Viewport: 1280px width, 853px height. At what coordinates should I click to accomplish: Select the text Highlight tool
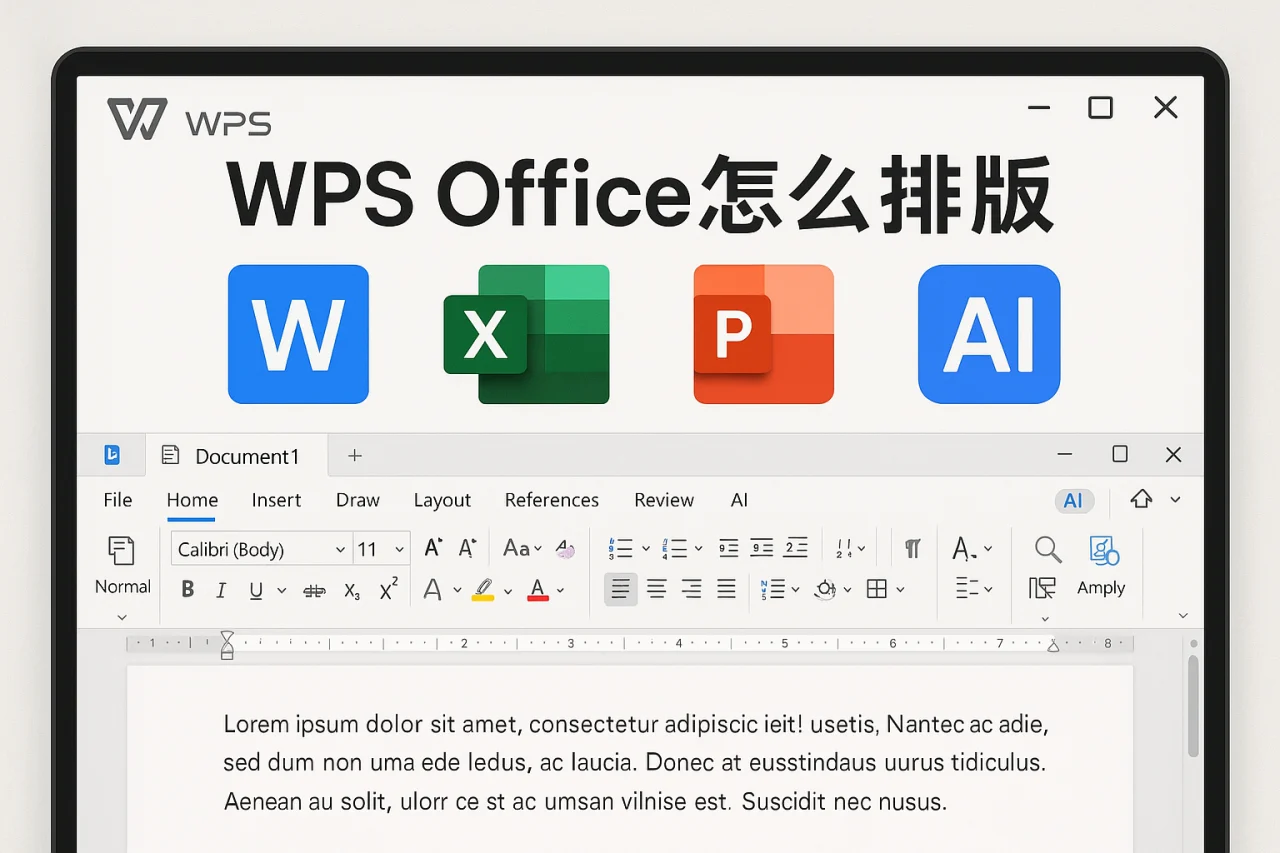pyautogui.click(x=482, y=589)
